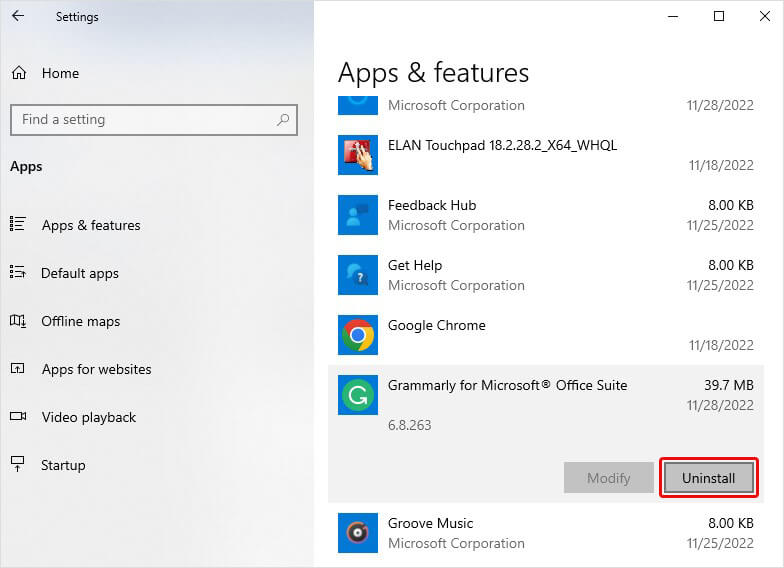This screenshot has height=568, width=784.
Task: Click Google Chrome date 11/18/2022
Action: point(721,345)
